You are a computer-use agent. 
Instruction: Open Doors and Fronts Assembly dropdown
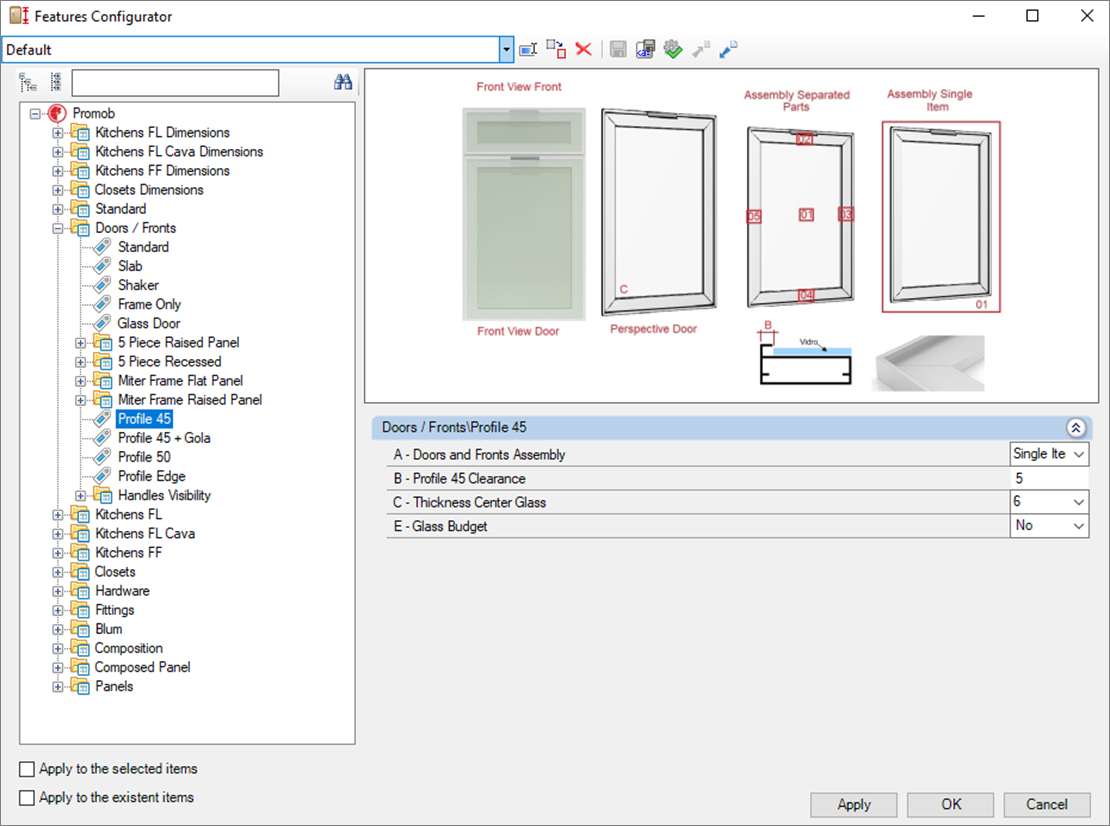tap(1079, 454)
